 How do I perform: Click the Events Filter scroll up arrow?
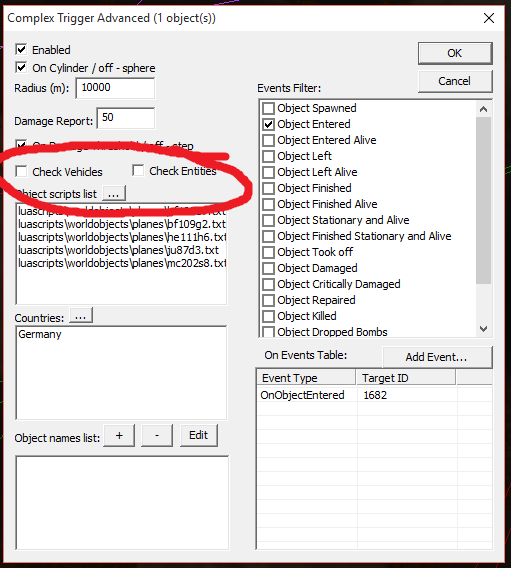point(483,109)
